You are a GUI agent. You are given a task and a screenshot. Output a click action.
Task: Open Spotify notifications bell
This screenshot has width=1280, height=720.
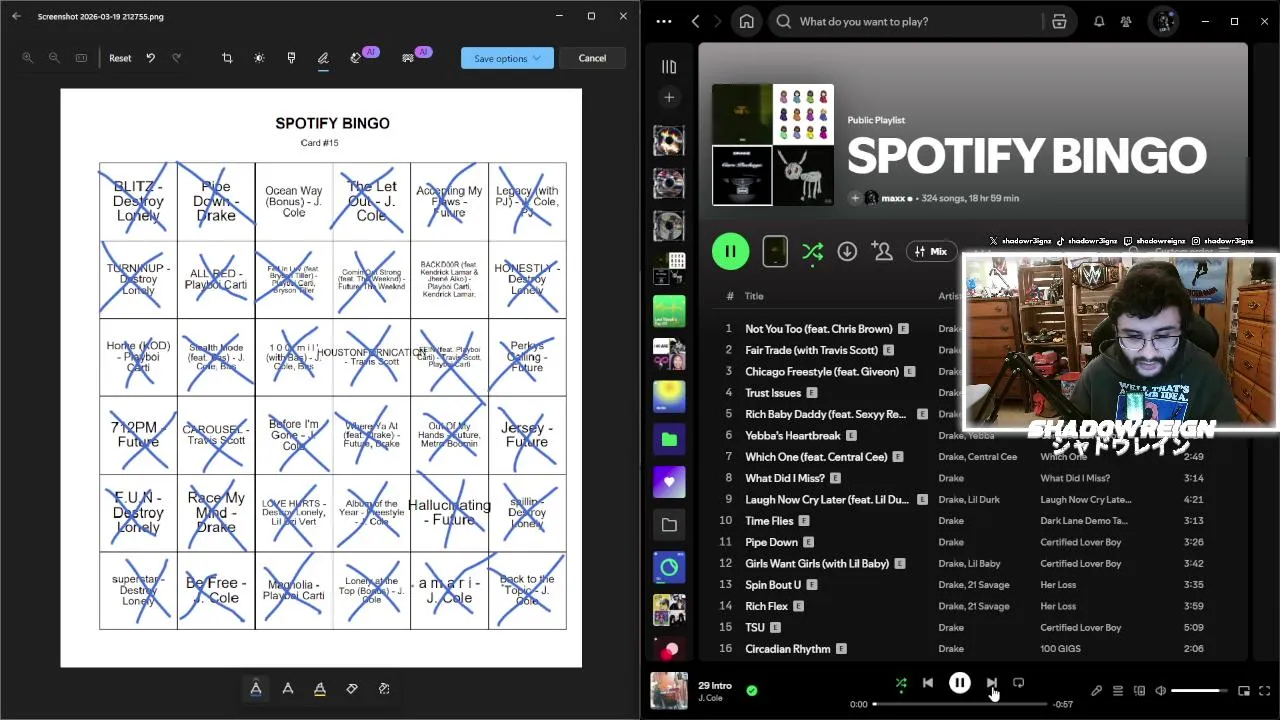click(1099, 21)
